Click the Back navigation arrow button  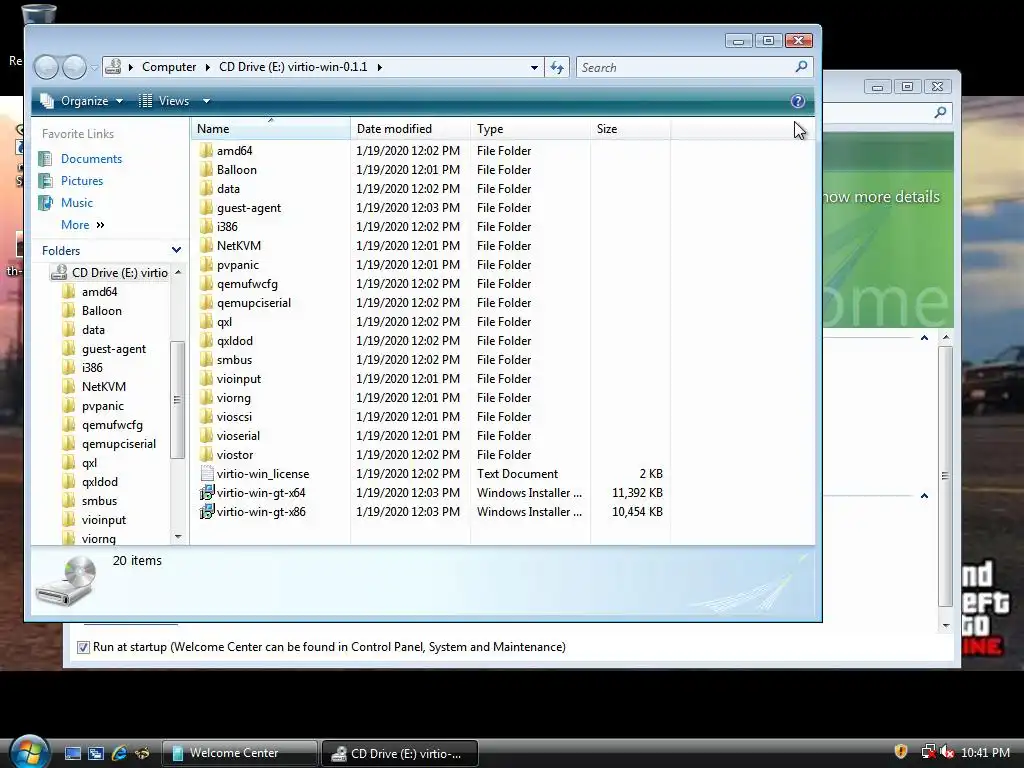[x=46, y=67]
